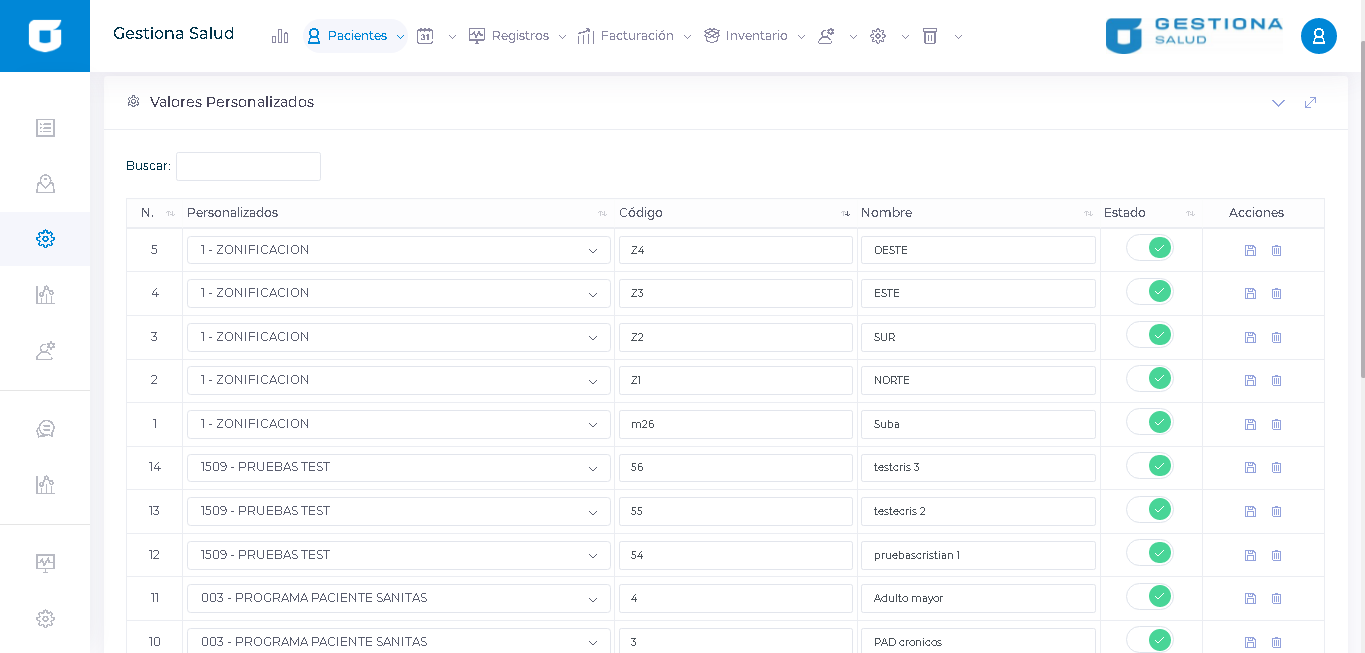Disable the Estado toggle for Z3 ESTE
Viewport: 1365px width, 653px height.
(x=1149, y=292)
